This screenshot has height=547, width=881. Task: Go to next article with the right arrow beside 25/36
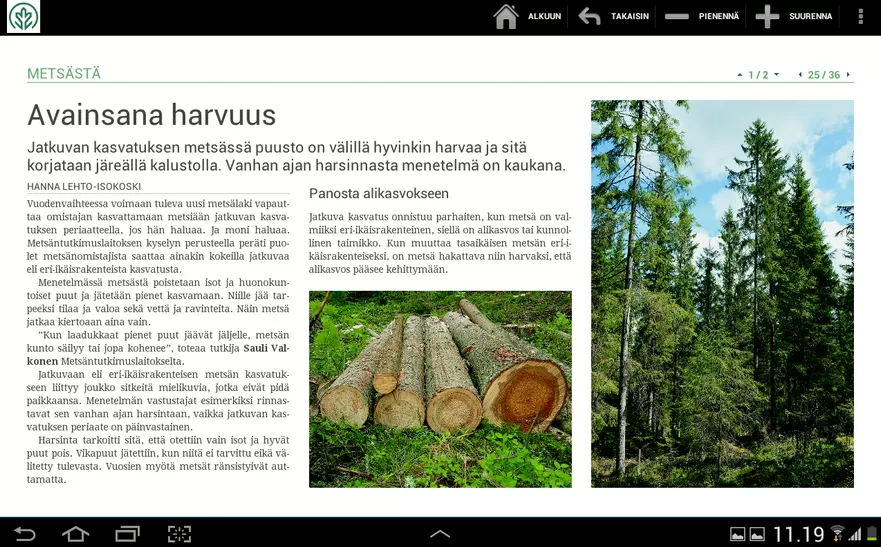848,75
